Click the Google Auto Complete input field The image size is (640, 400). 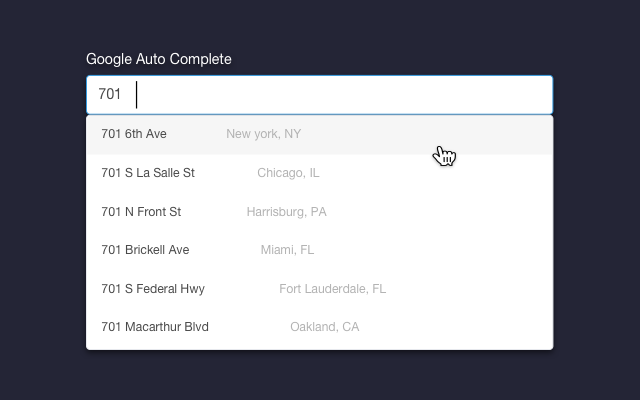pos(320,95)
